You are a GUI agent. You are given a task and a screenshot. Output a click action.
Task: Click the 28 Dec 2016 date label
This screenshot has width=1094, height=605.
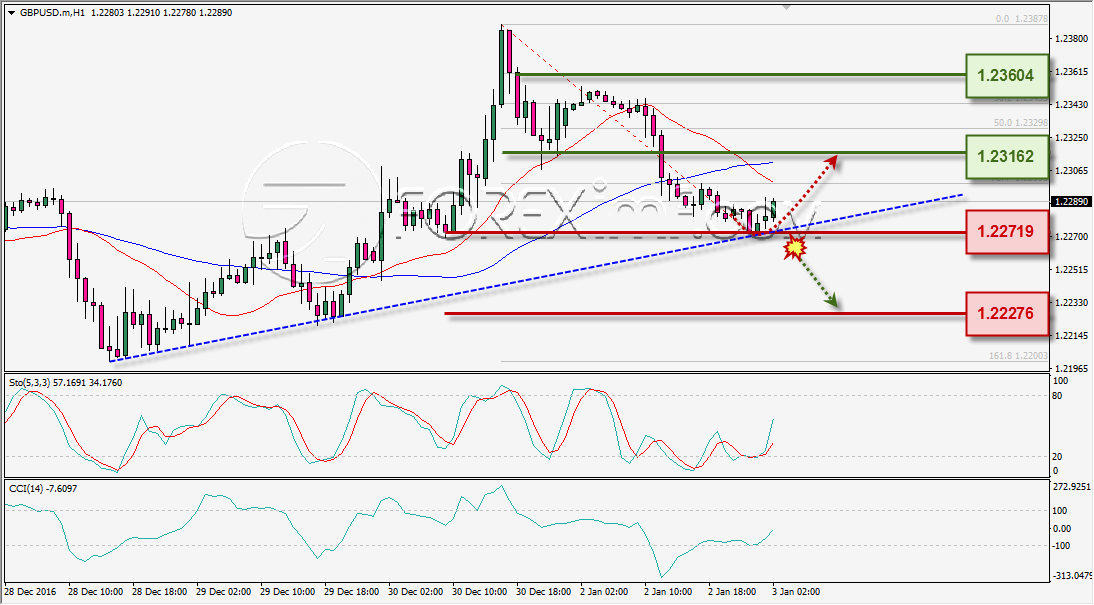29,592
